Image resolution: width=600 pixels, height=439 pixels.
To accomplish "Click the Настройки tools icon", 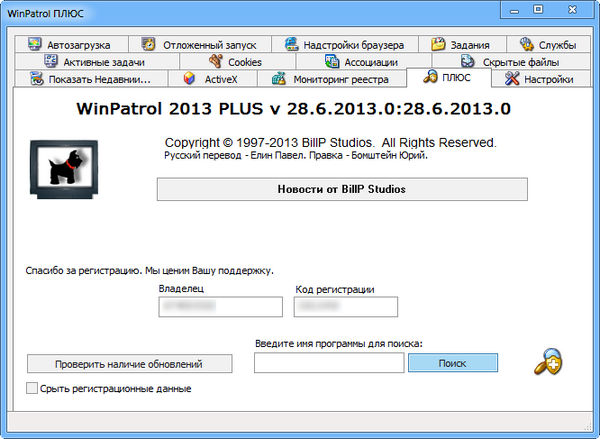I will click(x=512, y=78).
